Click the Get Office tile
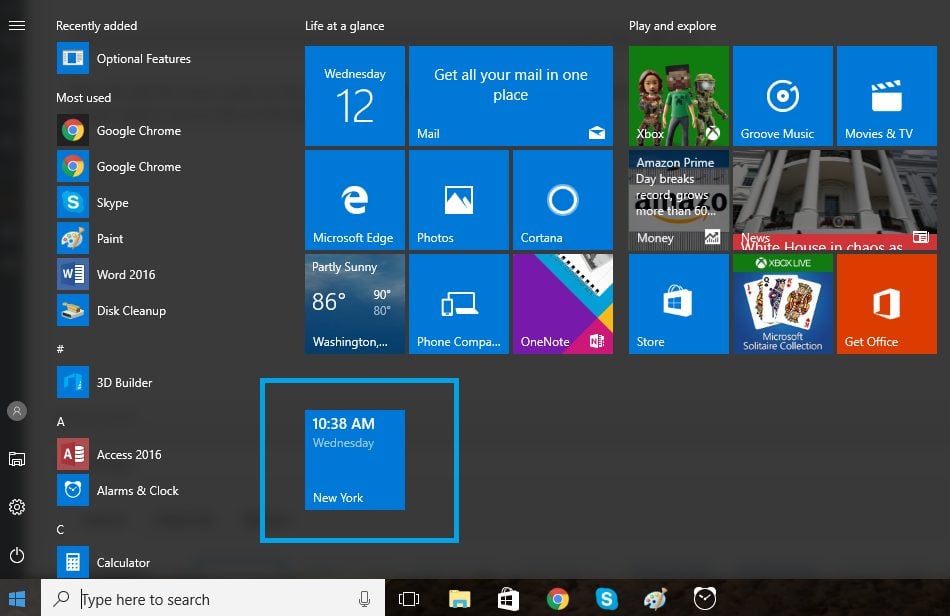The height and width of the screenshot is (616, 950). click(887, 304)
